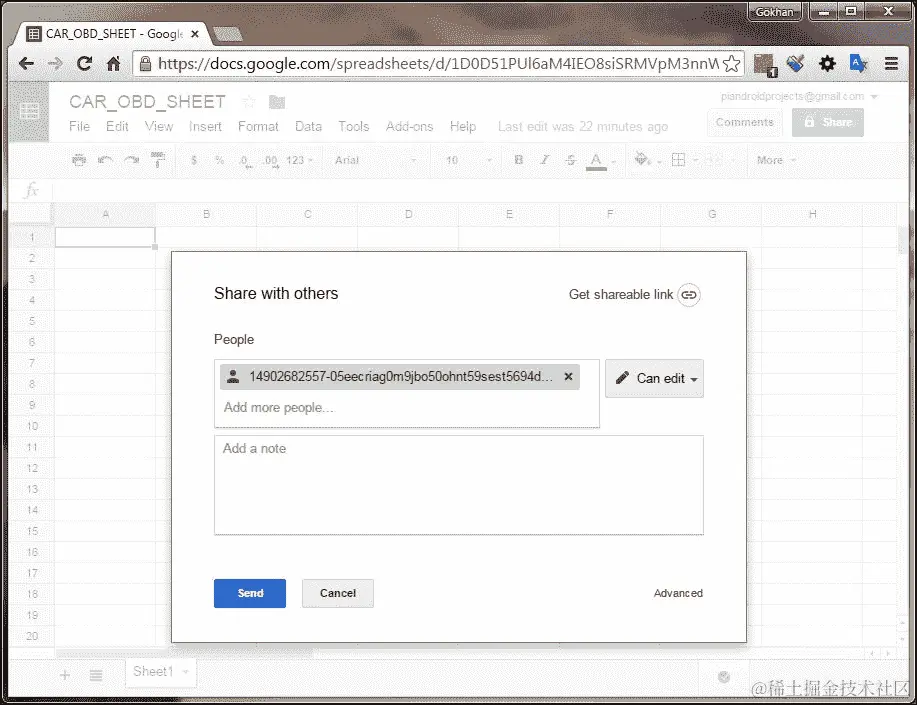Click the Add a note text area
Screen dimensions: 917x705
[x=458, y=485]
